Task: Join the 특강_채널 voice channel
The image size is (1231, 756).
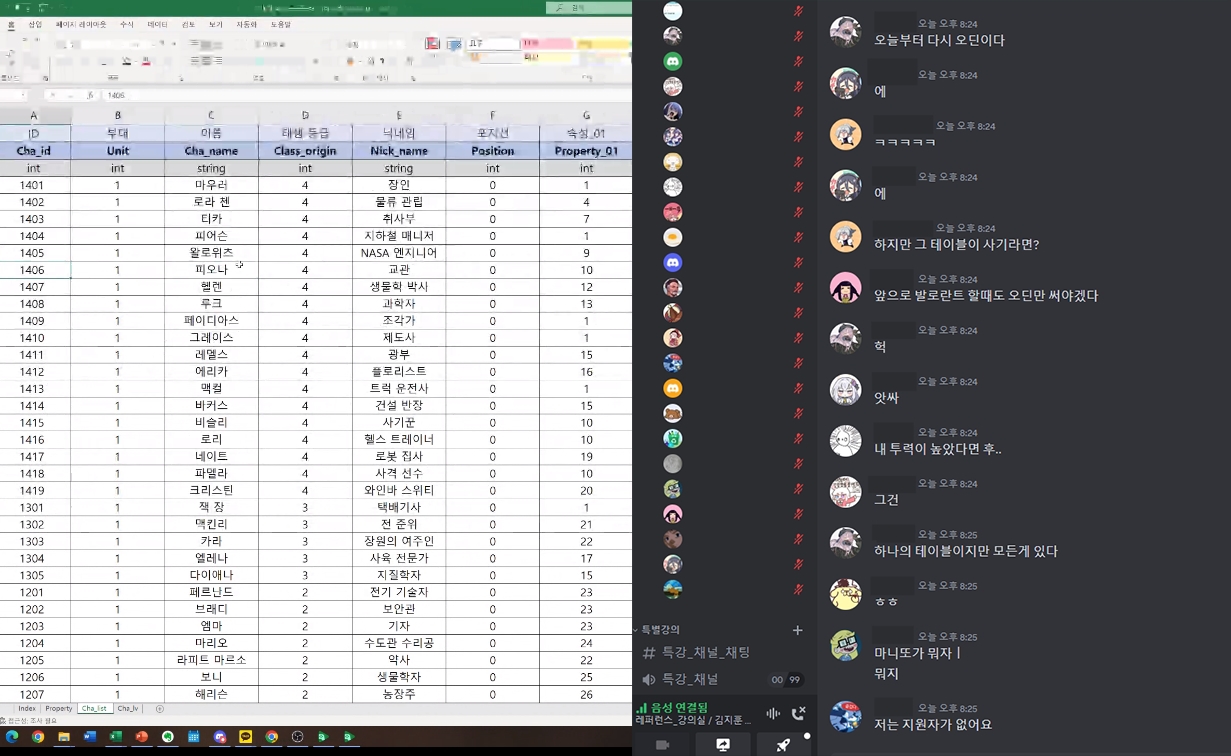Action: pos(690,680)
